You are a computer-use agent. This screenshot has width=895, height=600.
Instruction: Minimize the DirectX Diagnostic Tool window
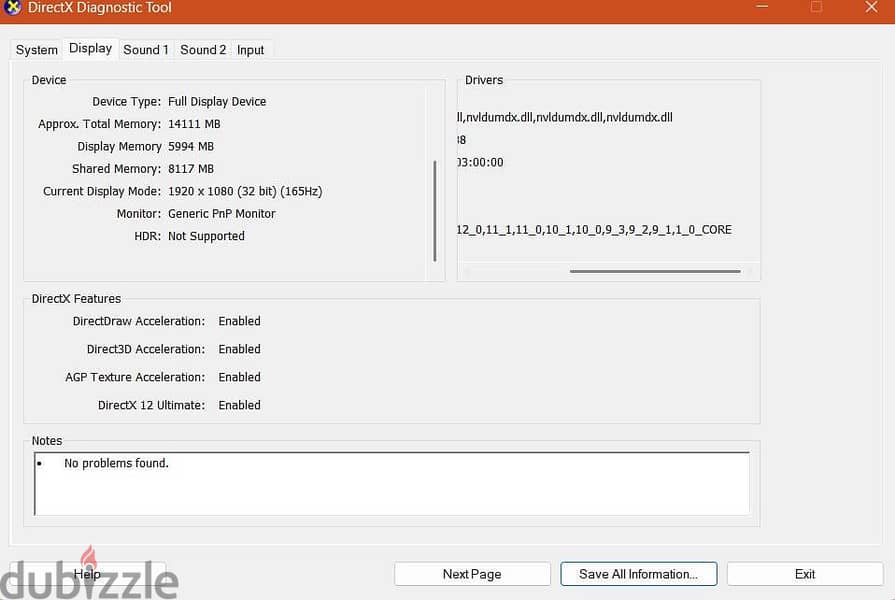pyautogui.click(x=762, y=7)
